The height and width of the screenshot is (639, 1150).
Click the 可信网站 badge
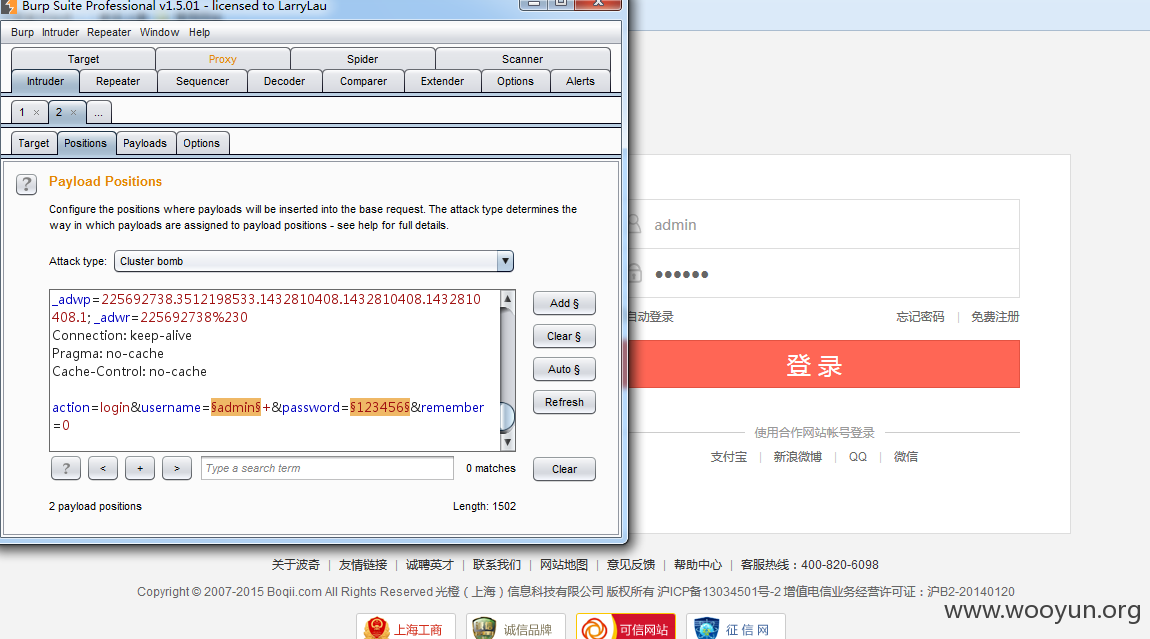626,627
